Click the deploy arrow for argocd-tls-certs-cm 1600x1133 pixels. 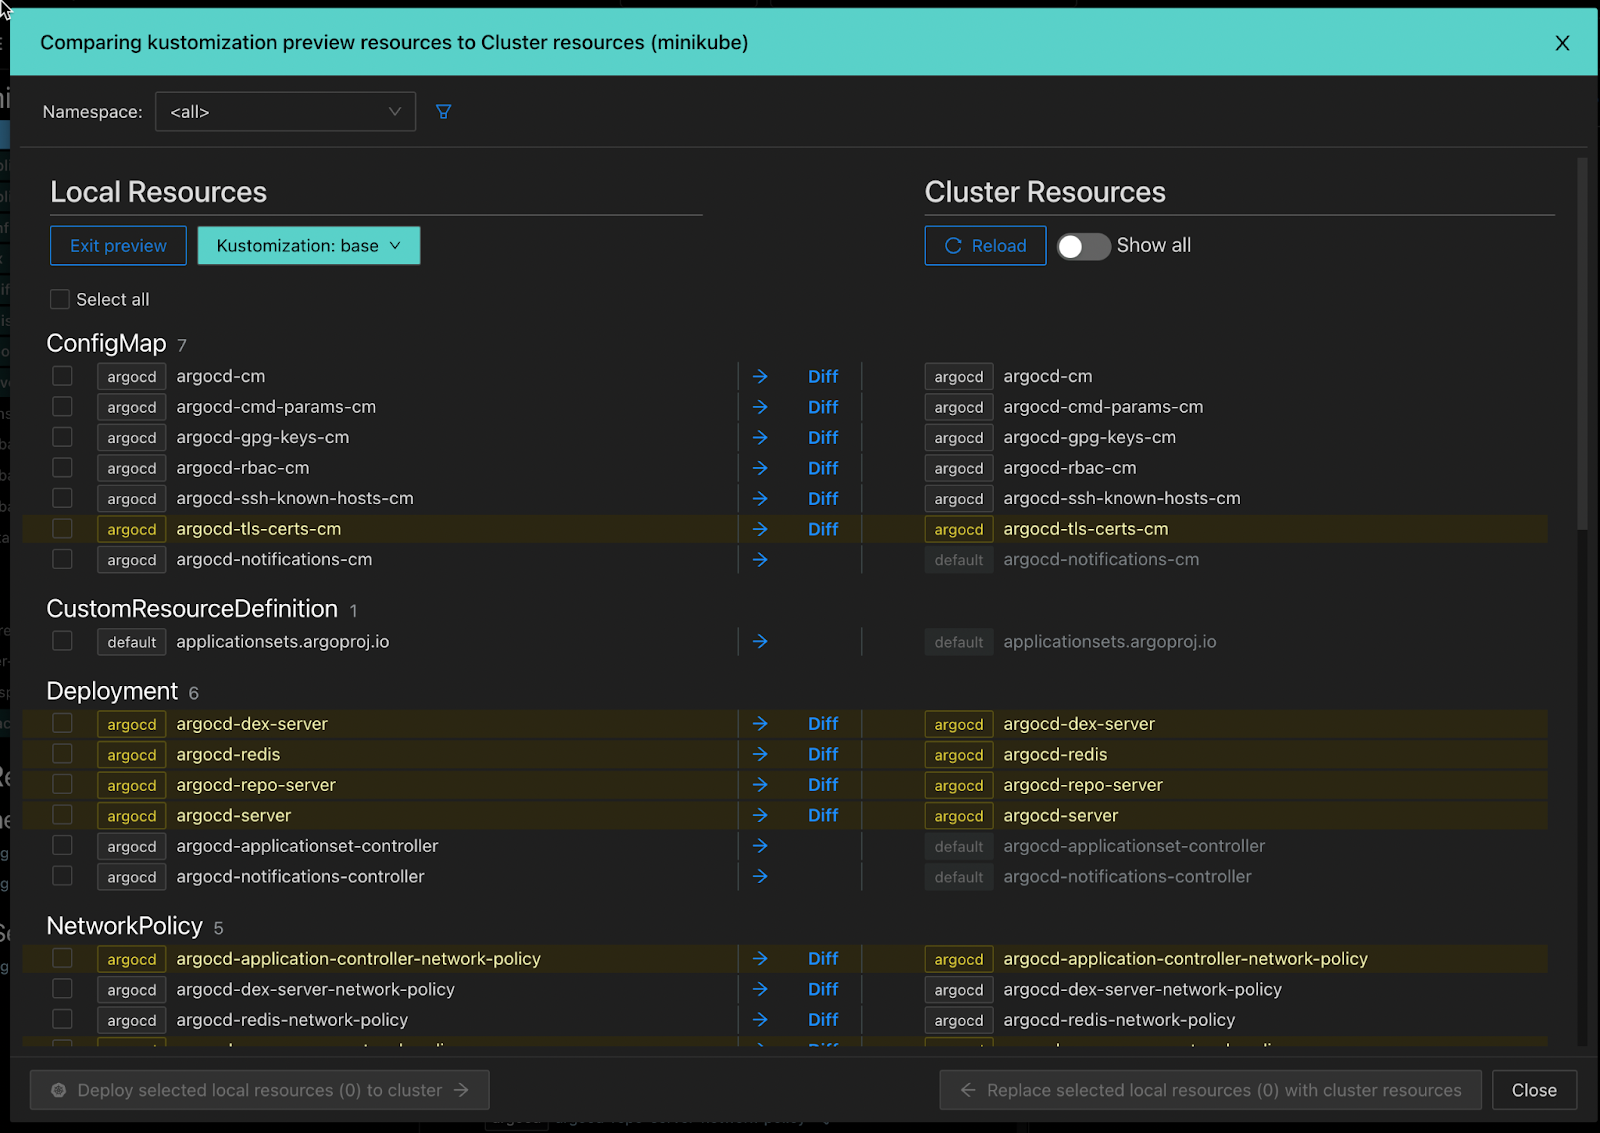coord(760,529)
